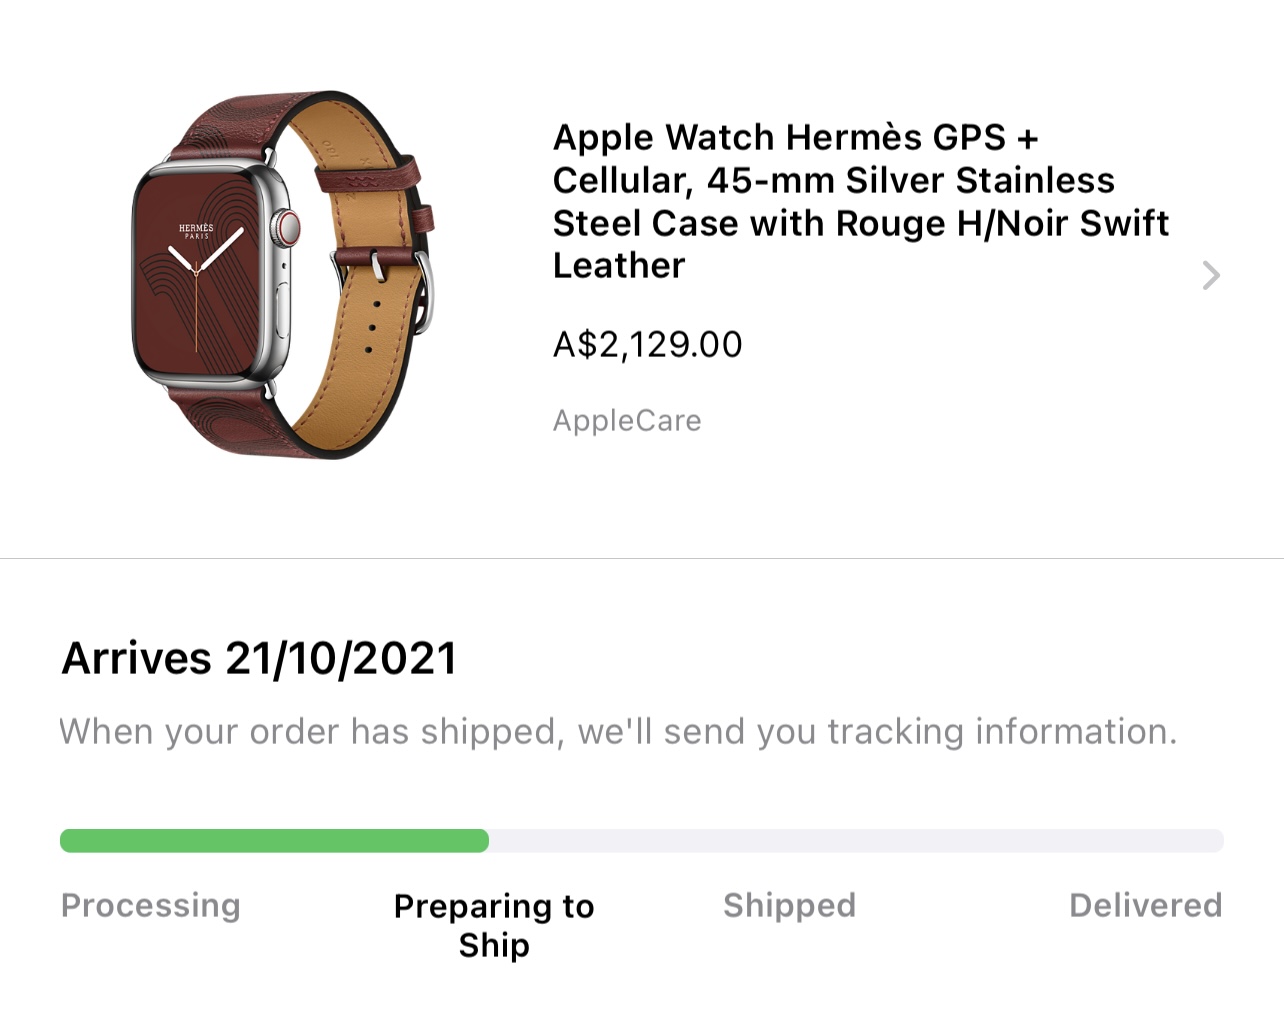Click the Arrives 21/10/2021 heading
The width and height of the screenshot is (1284, 1010).
point(260,659)
